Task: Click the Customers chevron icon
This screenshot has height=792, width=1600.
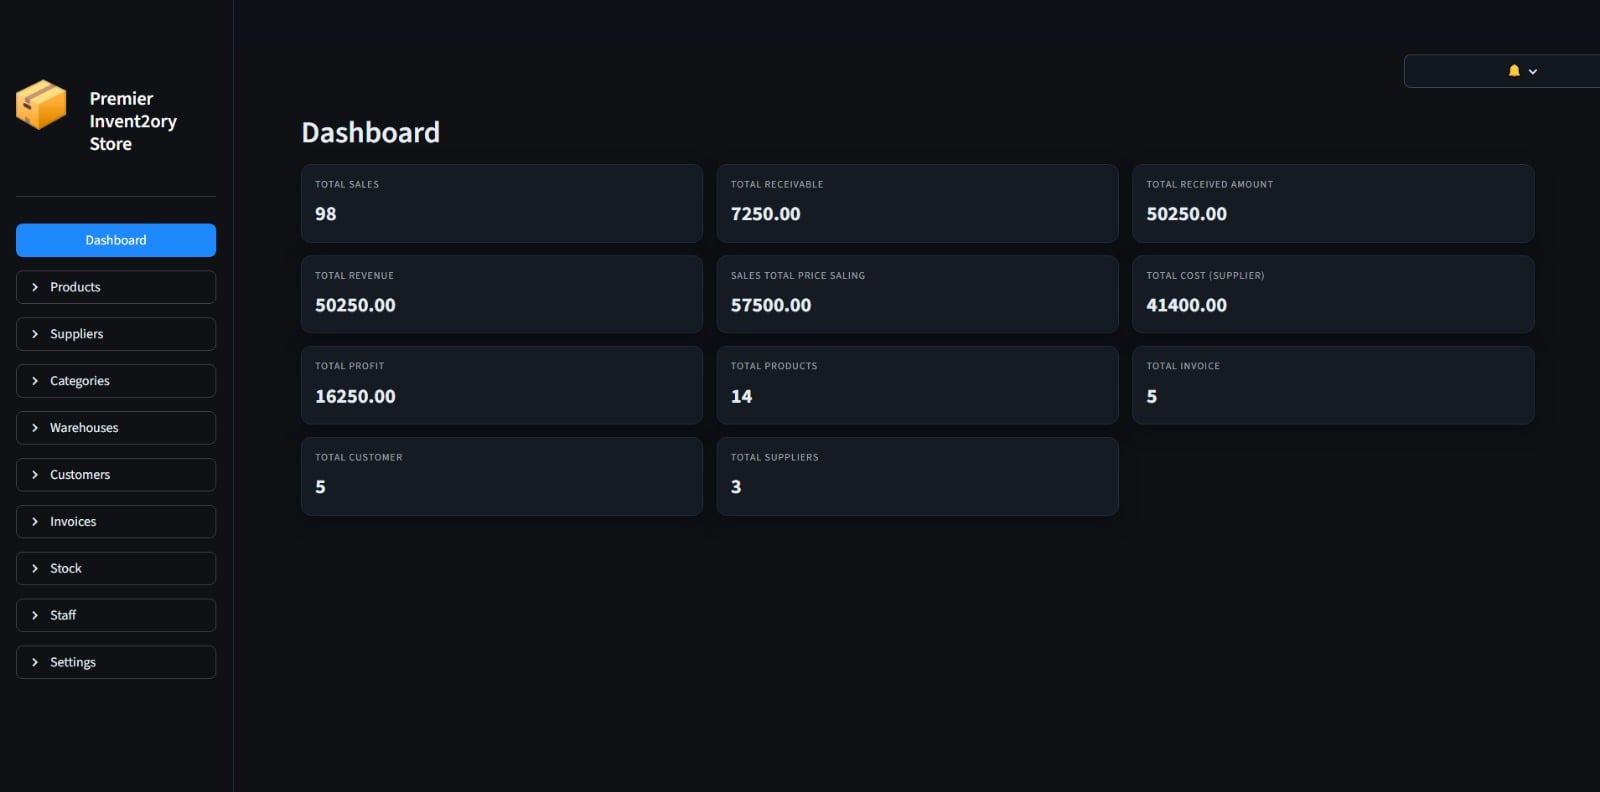Action: [35, 475]
